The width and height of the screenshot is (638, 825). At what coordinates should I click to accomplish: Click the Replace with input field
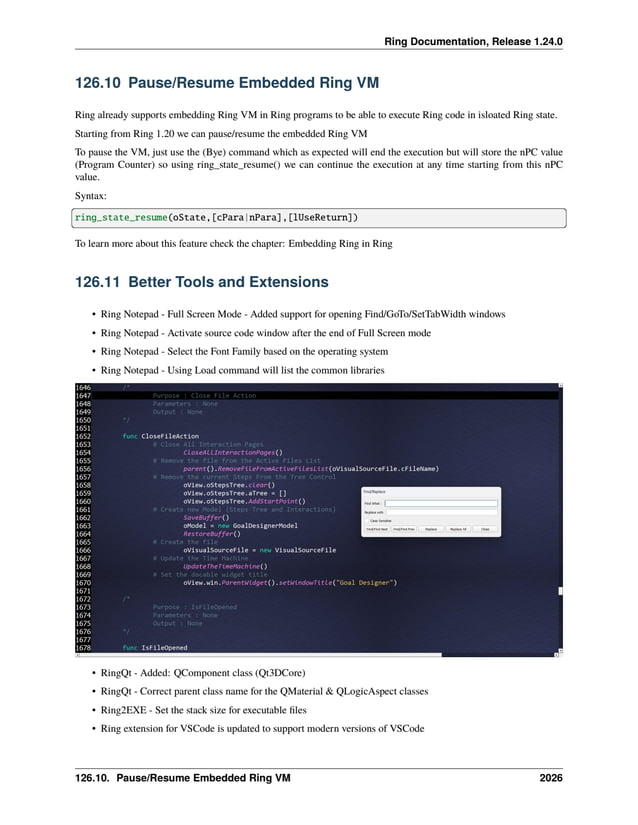click(441, 512)
